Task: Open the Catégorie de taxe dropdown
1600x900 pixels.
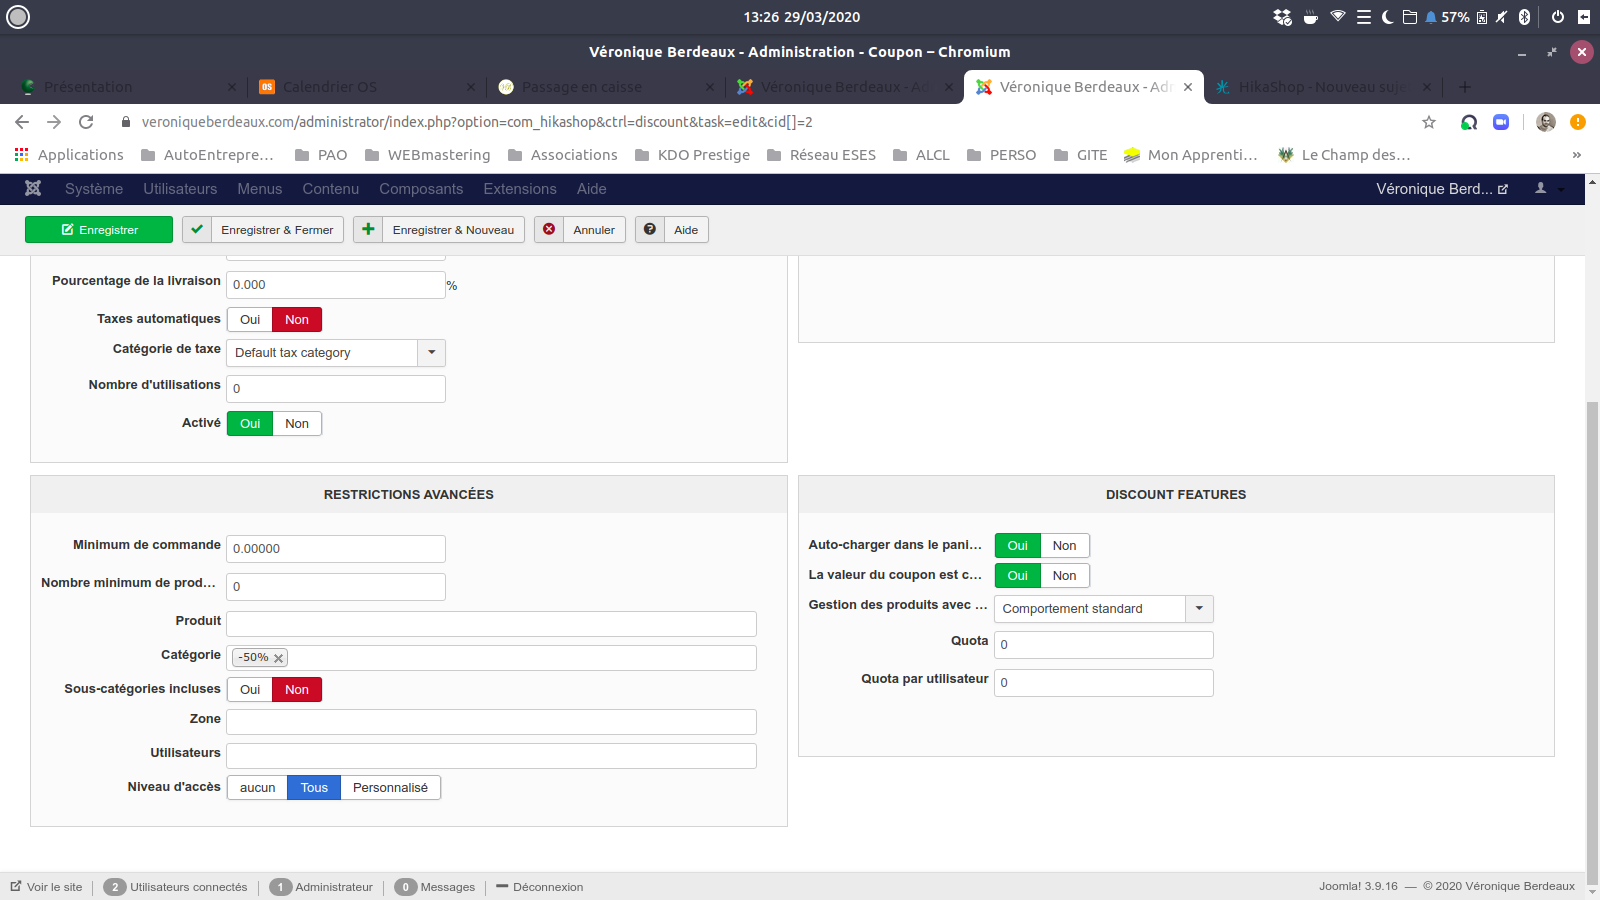Action: (431, 353)
